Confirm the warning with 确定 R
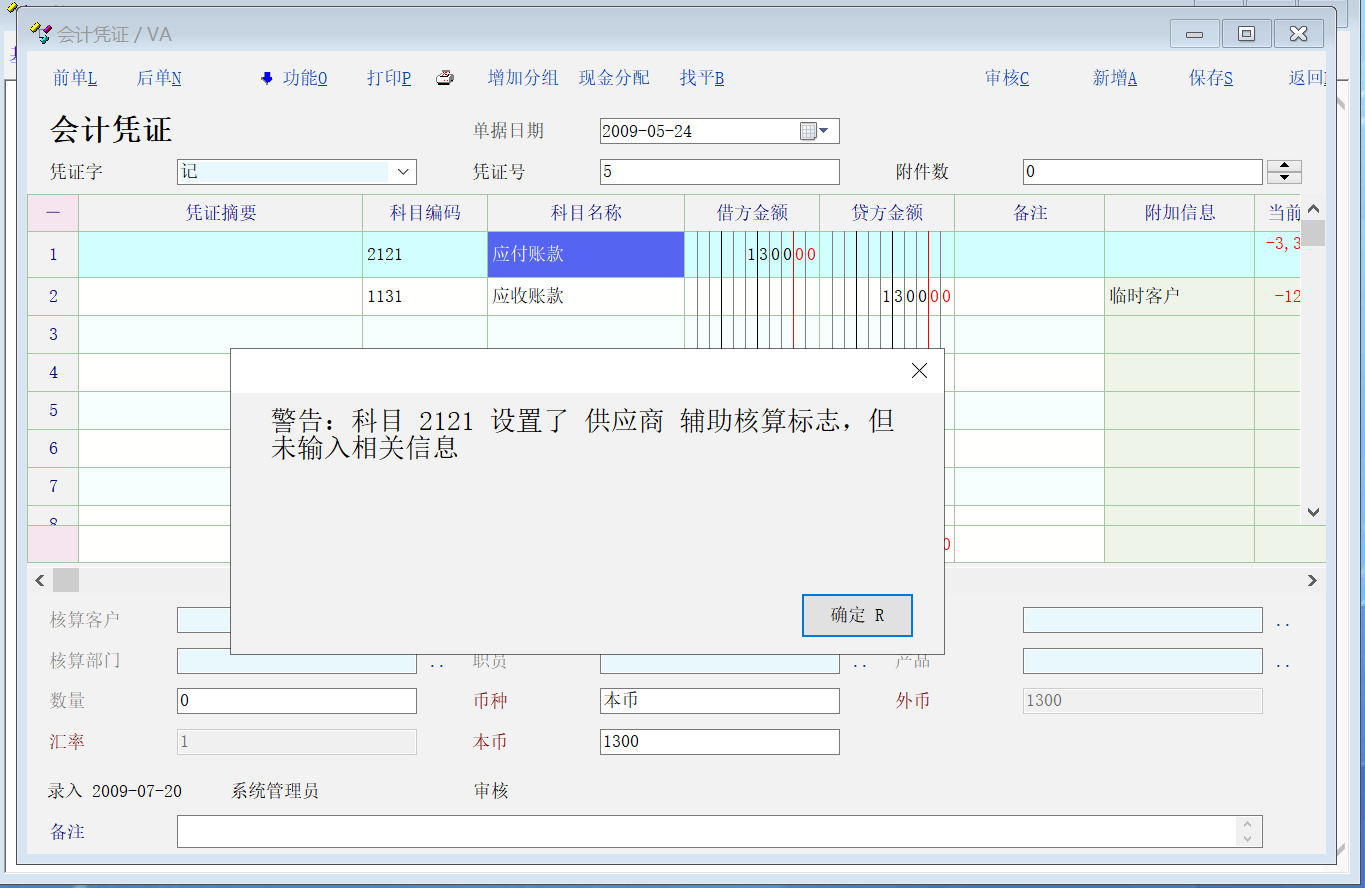This screenshot has height=888, width=1365. (857, 615)
